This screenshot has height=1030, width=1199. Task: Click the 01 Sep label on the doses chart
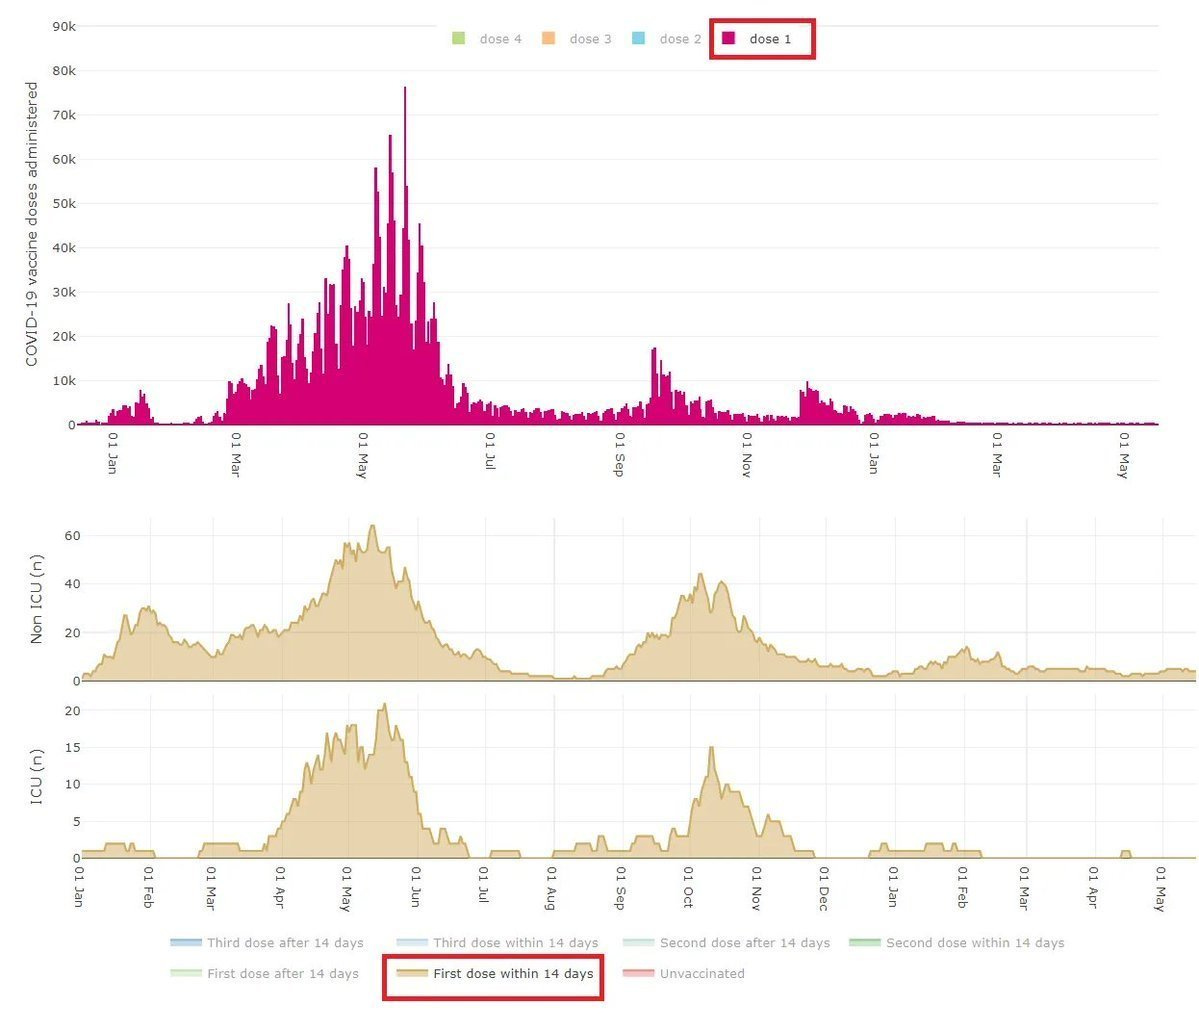click(x=619, y=454)
